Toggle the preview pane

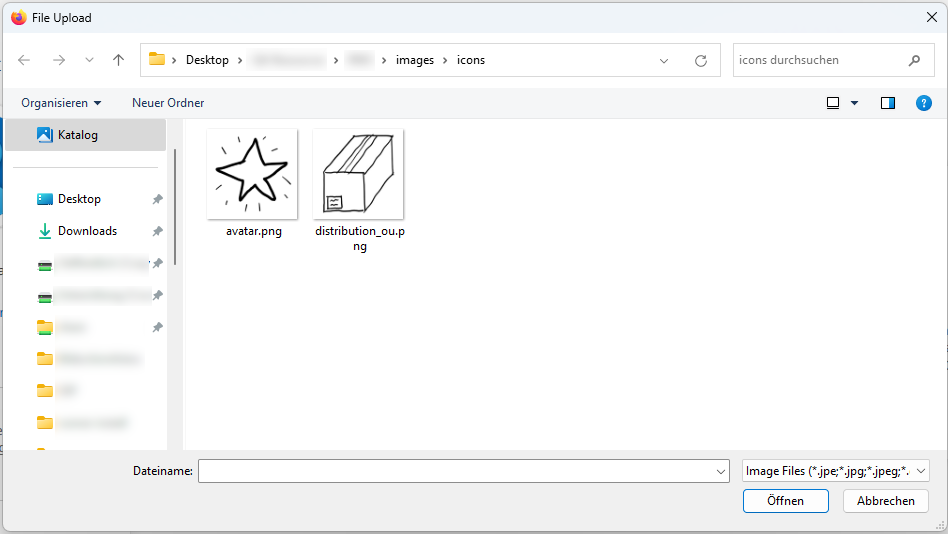(888, 103)
